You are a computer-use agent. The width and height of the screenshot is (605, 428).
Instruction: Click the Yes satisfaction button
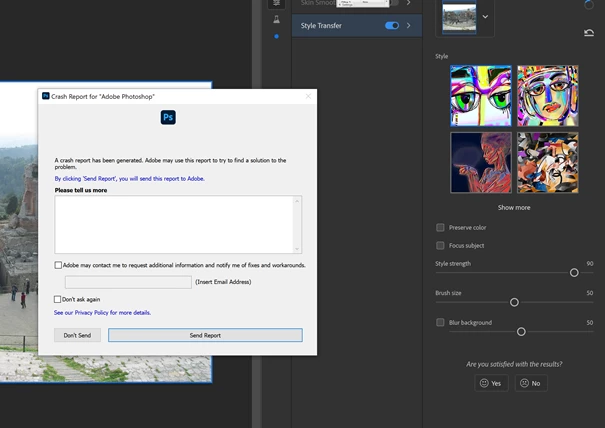click(x=491, y=383)
